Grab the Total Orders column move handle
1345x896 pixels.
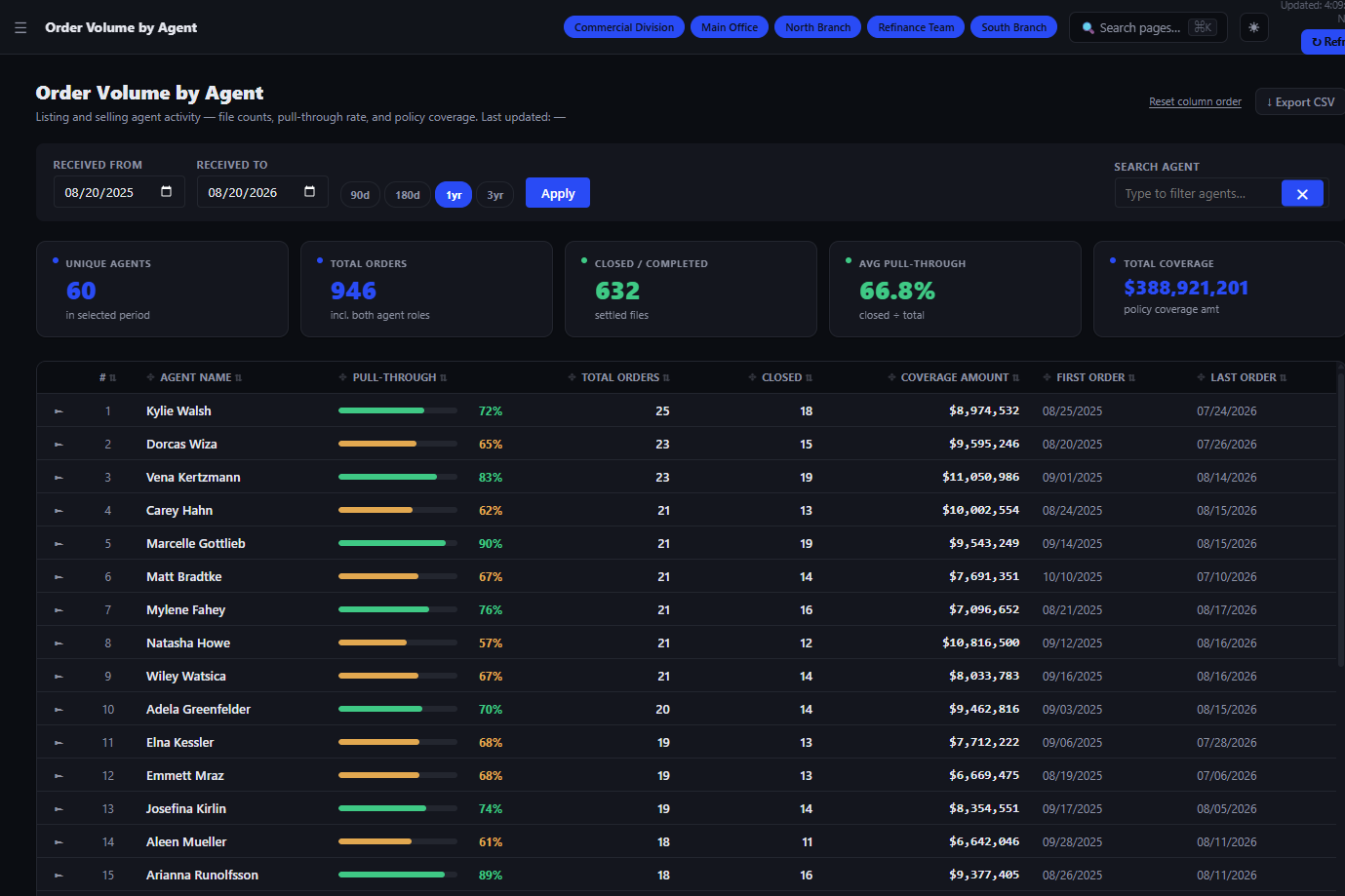pos(572,378)
